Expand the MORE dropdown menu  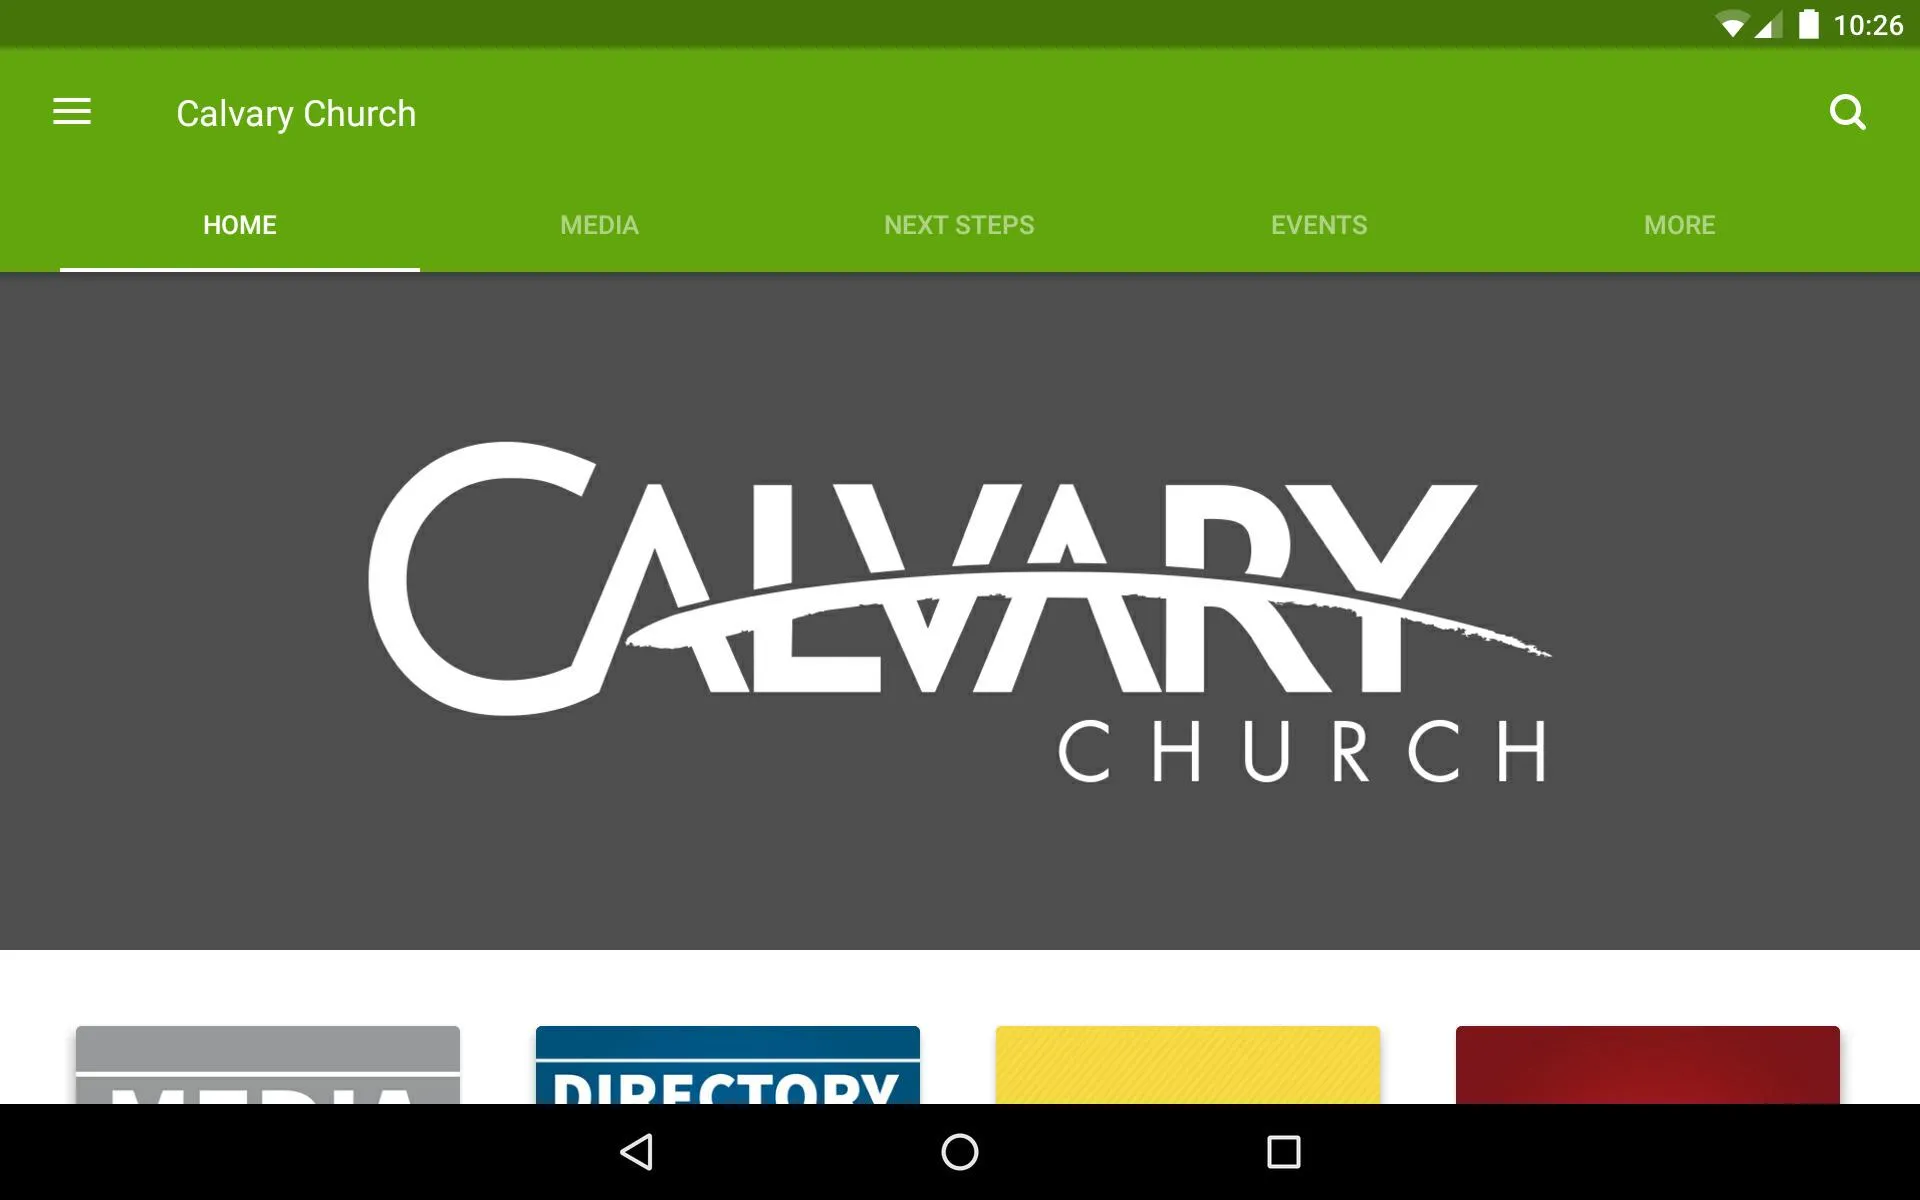[x=1679, y=224]
